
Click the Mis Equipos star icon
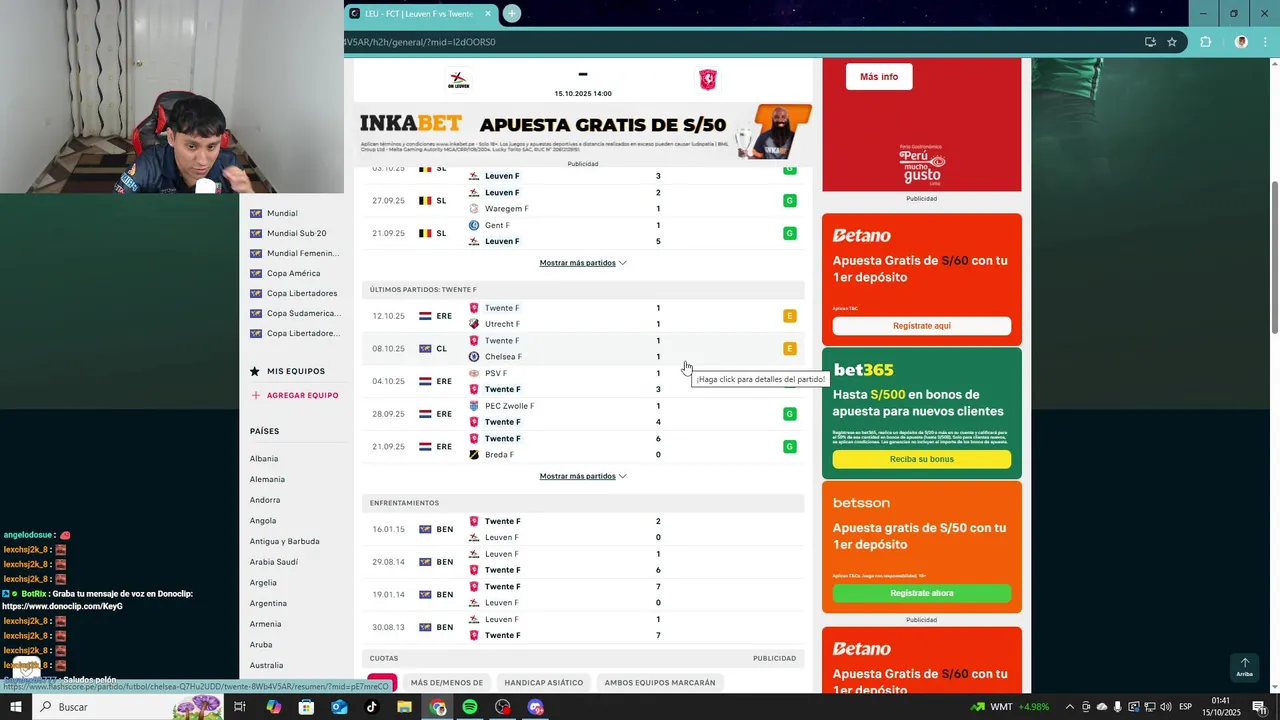(255, 371)
